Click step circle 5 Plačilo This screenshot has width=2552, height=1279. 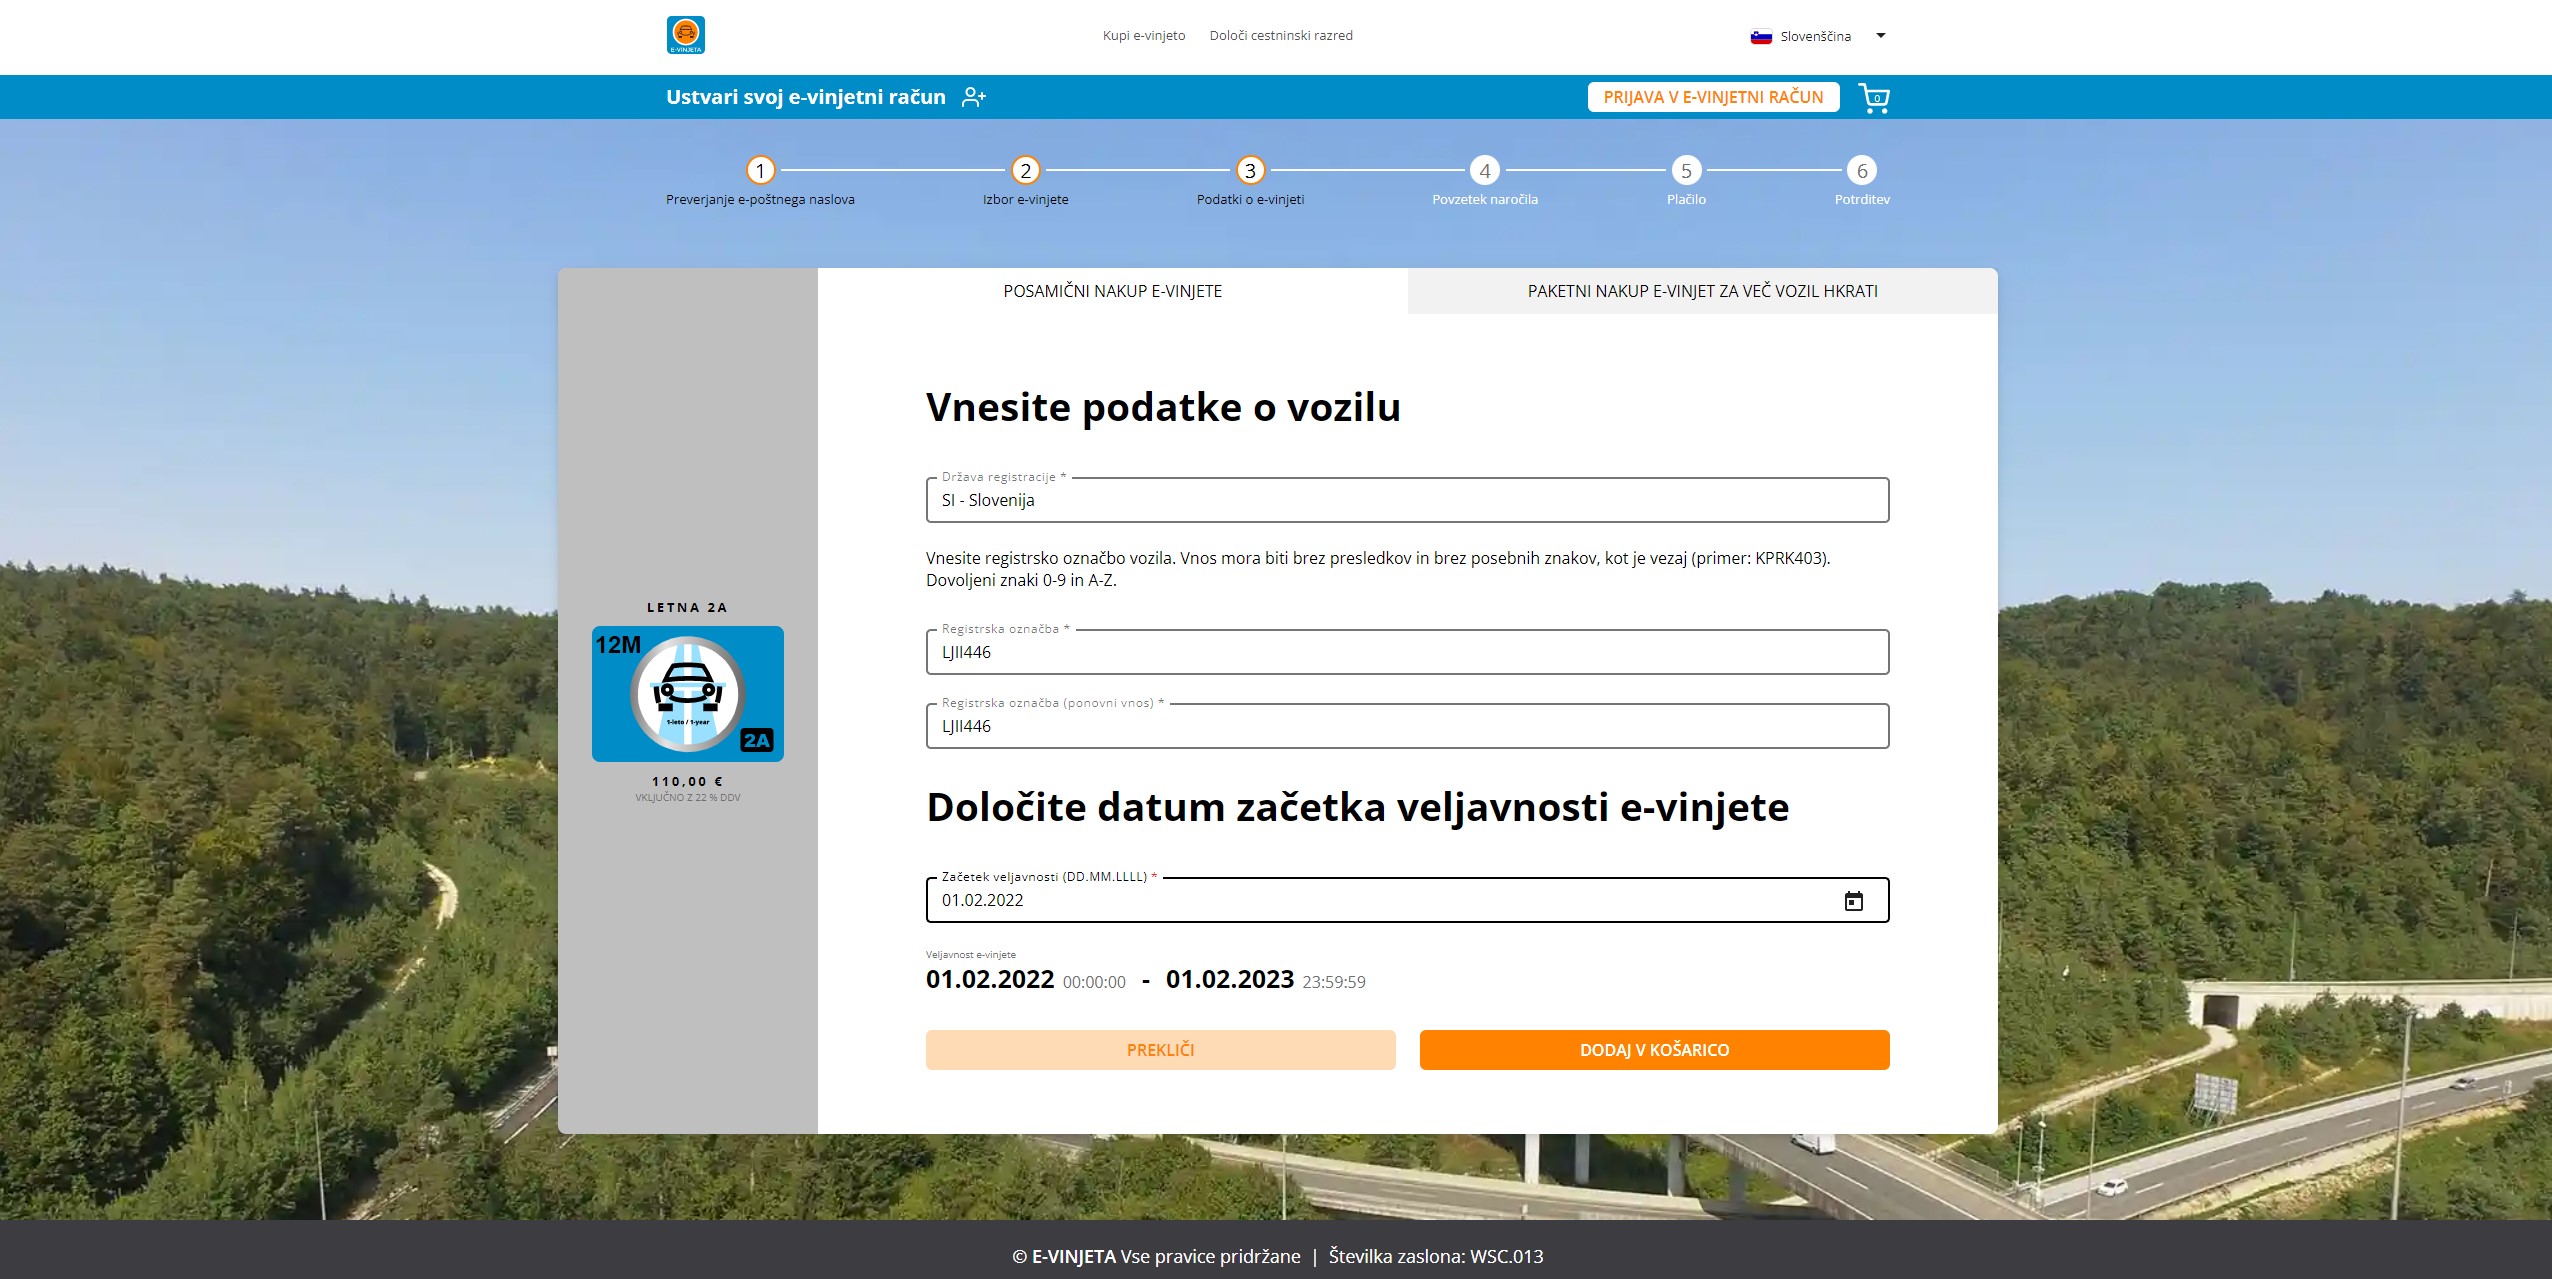[1686, 170]
